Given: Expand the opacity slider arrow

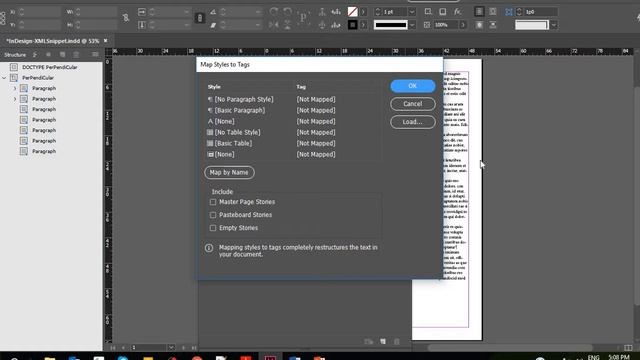Looking at the screenshot, I should point(463,25).
